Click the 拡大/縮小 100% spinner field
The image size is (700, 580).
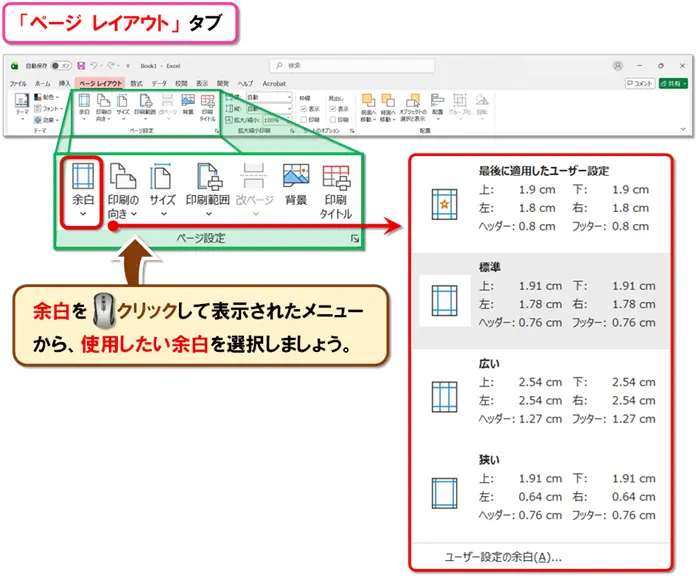[277, 120]
